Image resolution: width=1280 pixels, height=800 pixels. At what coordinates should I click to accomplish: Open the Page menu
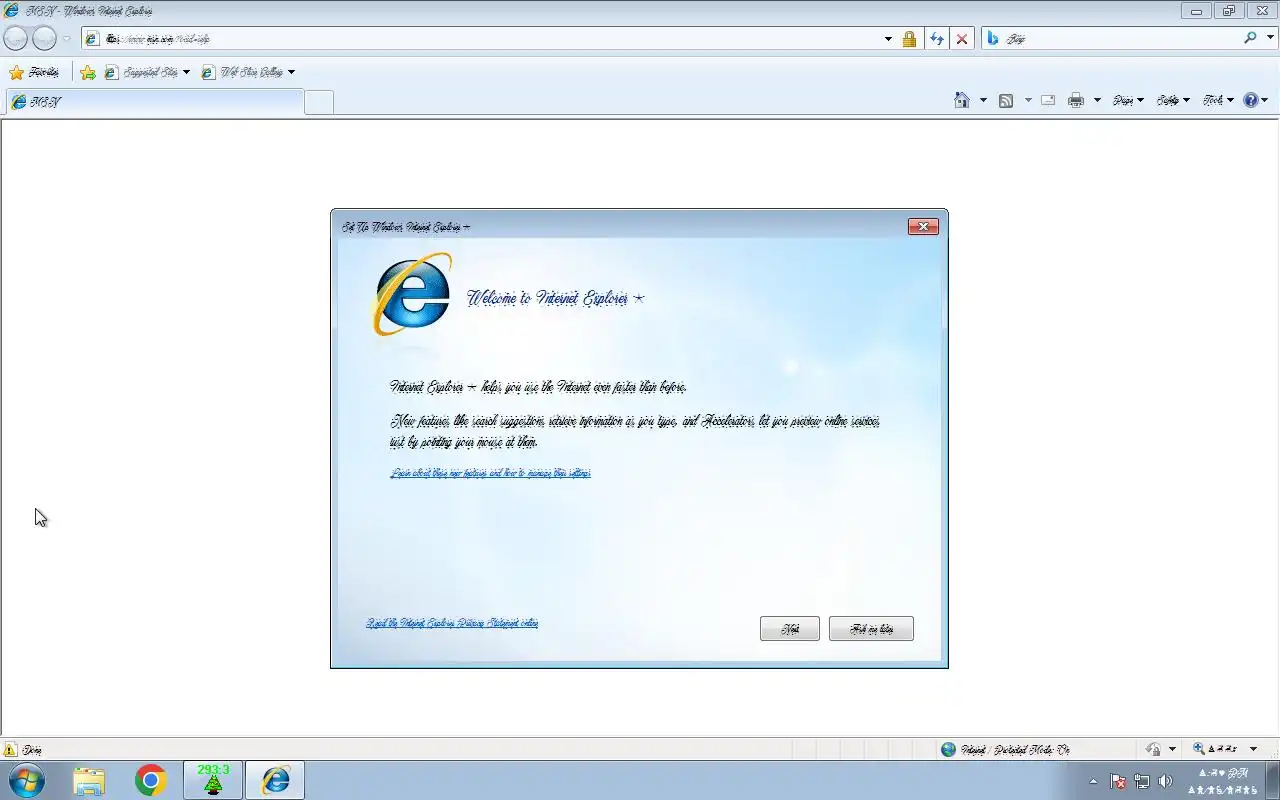[x=1128, y=100]
